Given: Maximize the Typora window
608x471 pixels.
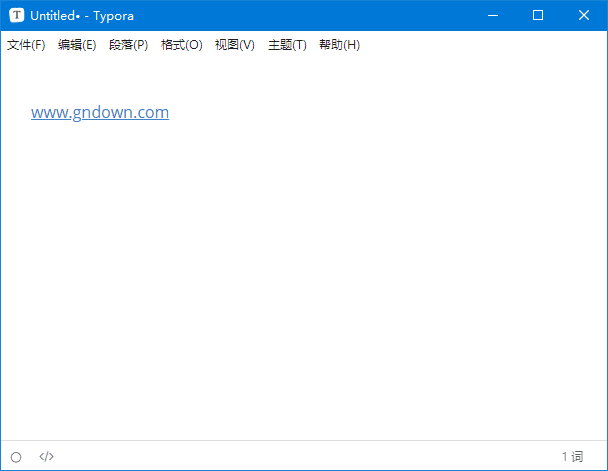Looking at the screenshot, I should pyautogui.click(x=538, y=15).
